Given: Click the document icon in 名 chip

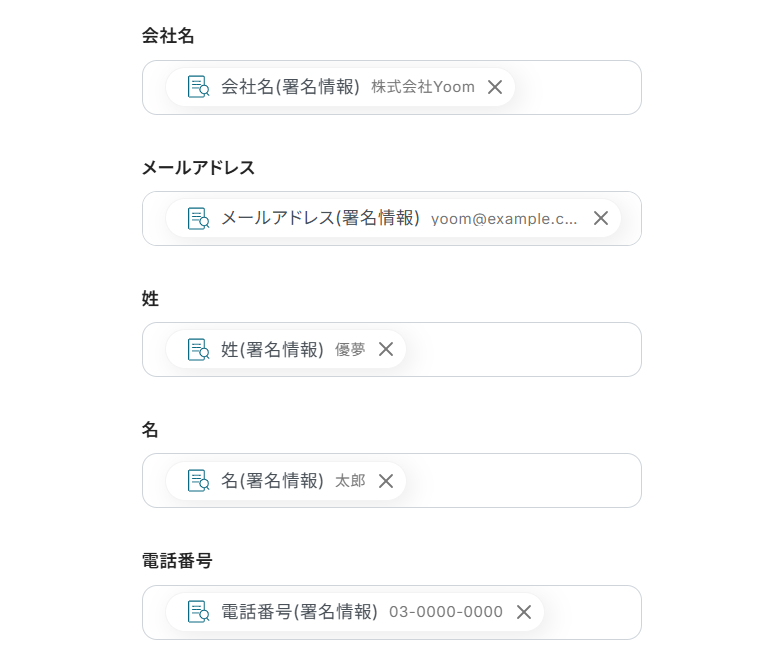Looking at the screenshot, I should point(198,481).
